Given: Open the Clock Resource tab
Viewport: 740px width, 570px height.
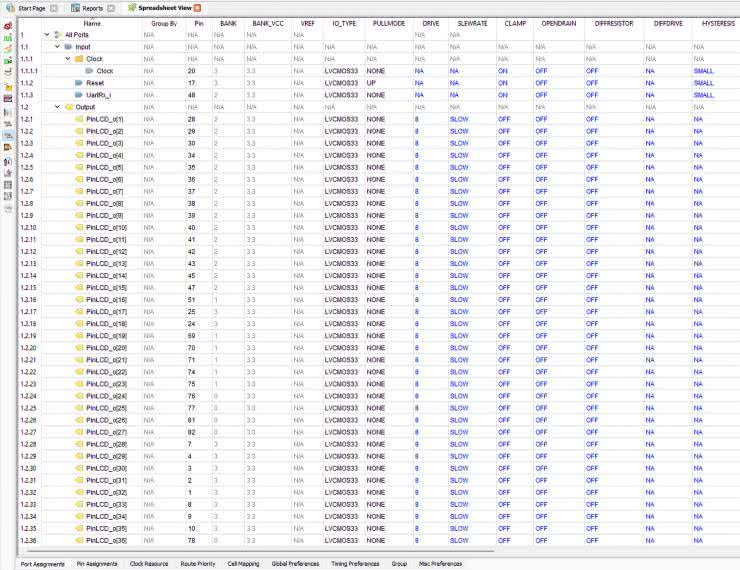Looking at the screenshot, I should coord(149,564).
